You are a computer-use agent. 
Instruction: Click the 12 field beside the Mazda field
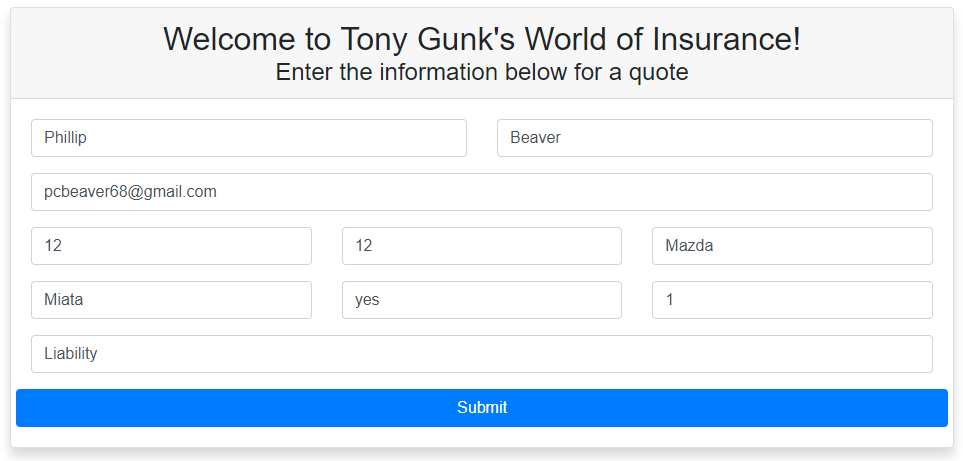481,246
